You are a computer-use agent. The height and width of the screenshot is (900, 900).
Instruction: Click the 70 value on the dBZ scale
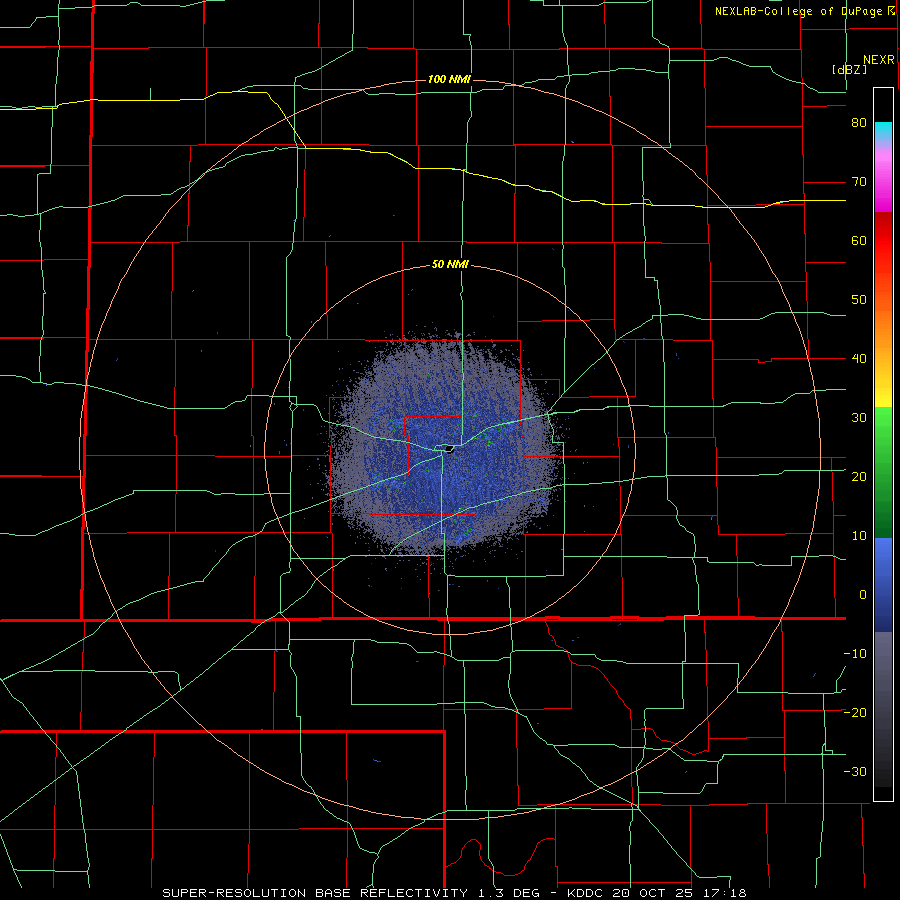(x=859, y=182)
